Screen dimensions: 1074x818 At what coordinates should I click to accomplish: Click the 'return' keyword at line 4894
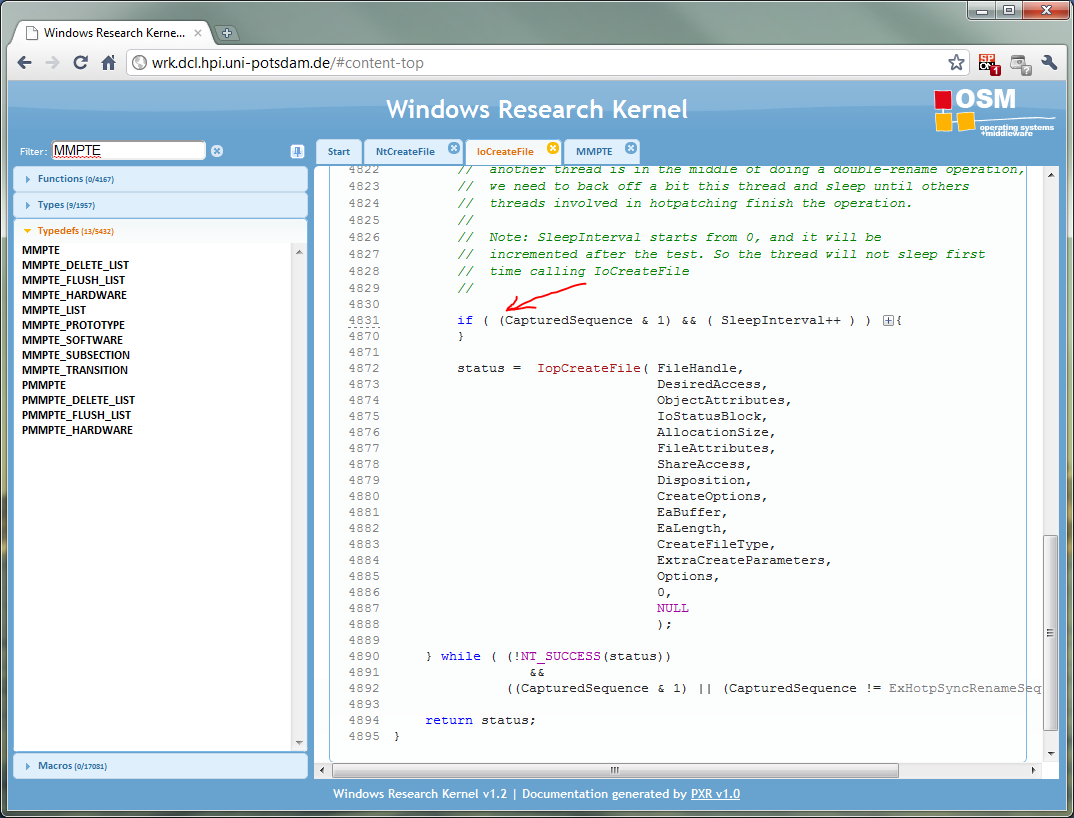pos(449,720)
